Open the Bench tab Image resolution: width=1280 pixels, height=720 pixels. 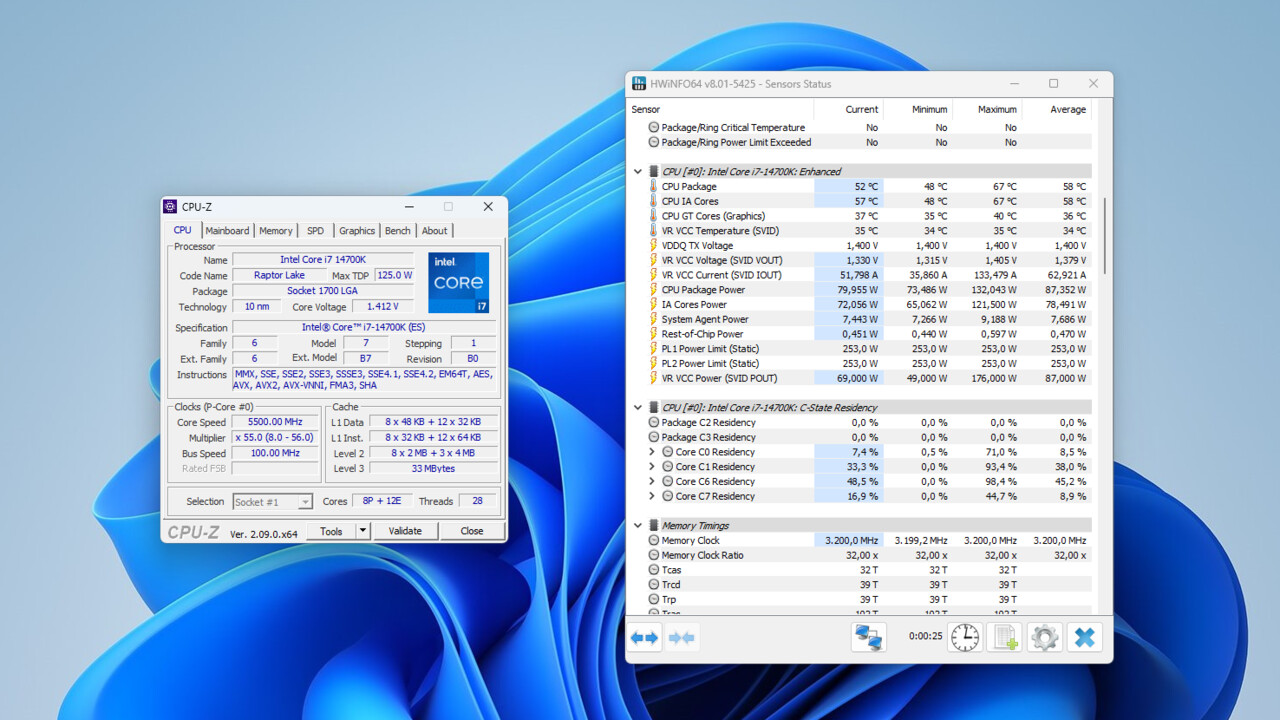pyautogui.click(x=397, y=230)
